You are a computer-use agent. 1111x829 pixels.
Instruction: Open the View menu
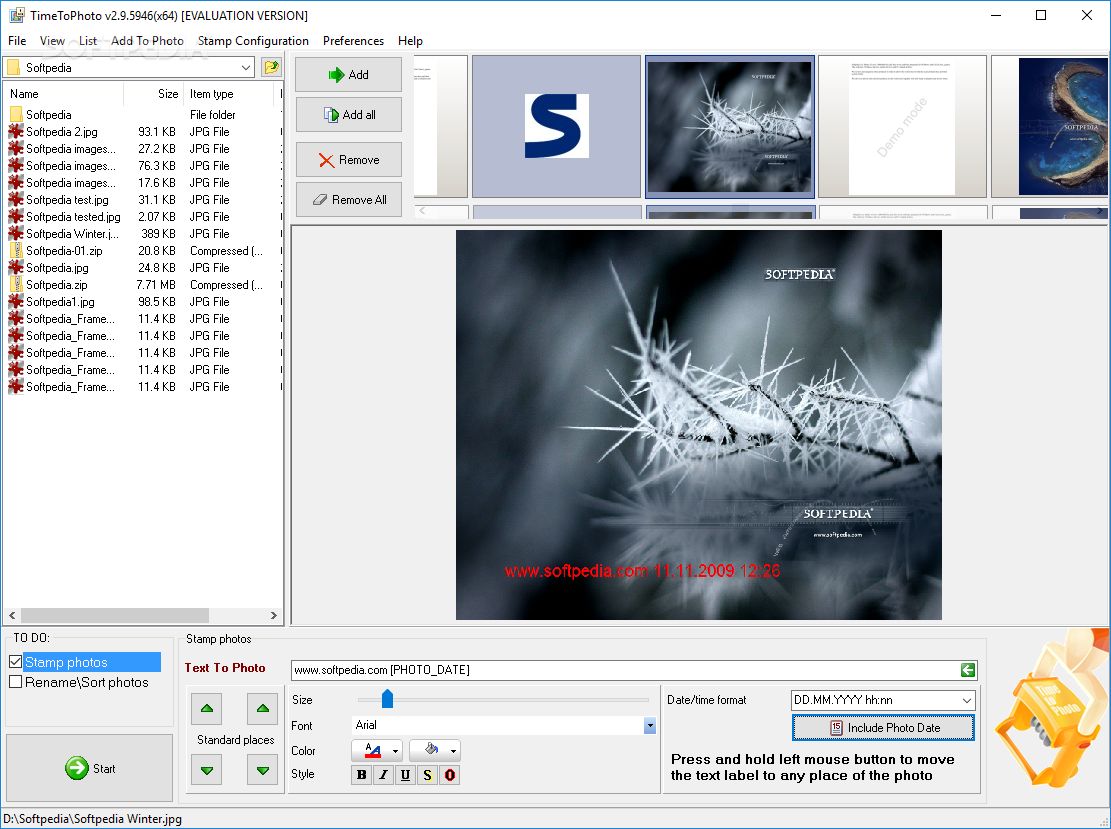(x=52, y=41)
